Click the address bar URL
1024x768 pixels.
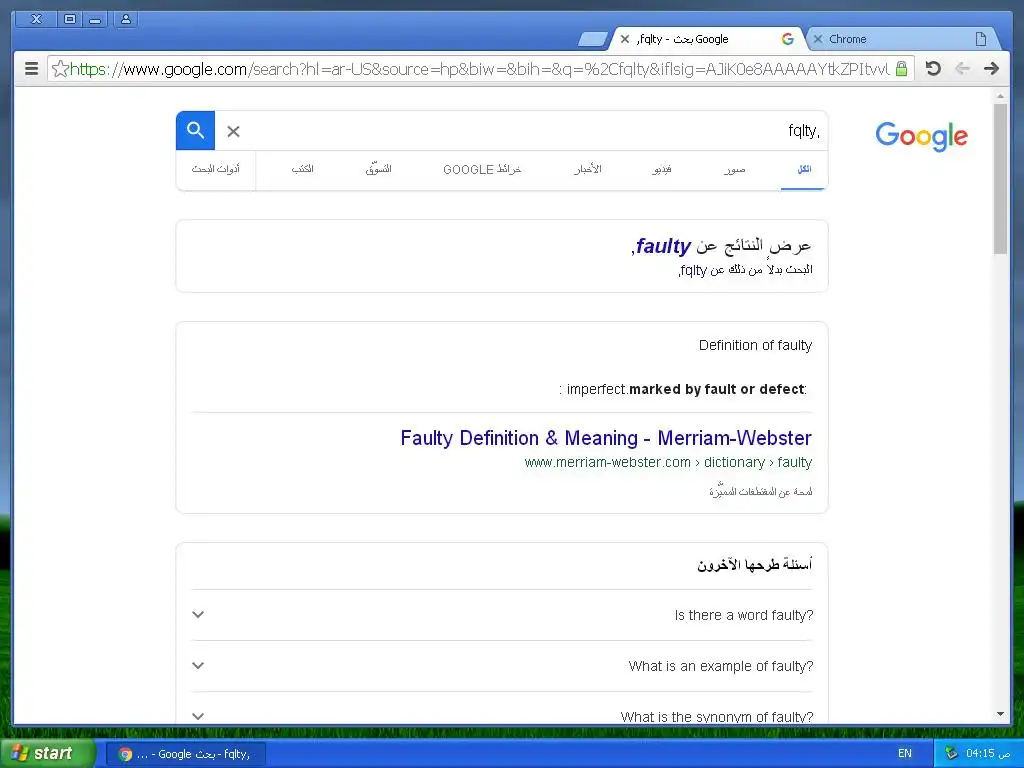[x=479, y=69]
